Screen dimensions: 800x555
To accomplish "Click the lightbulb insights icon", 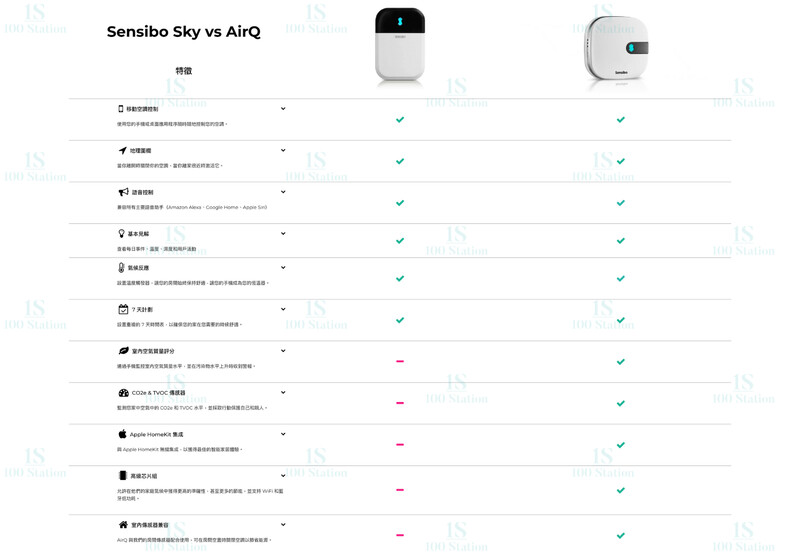I will coord(122,234).
